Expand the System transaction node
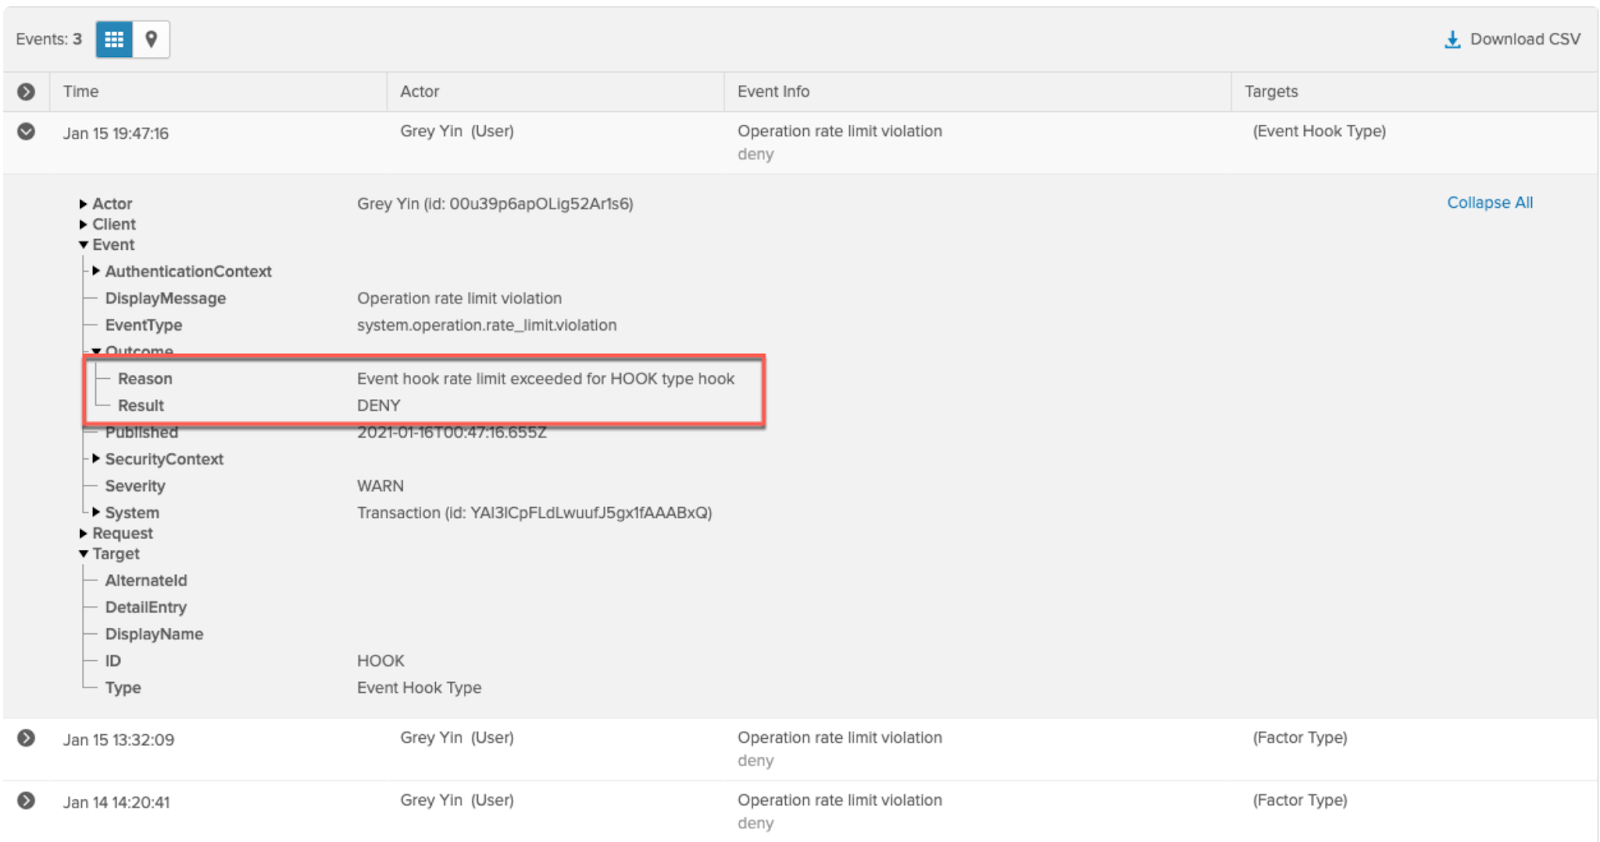This screenshot has height=842, width=1600. 96,512
